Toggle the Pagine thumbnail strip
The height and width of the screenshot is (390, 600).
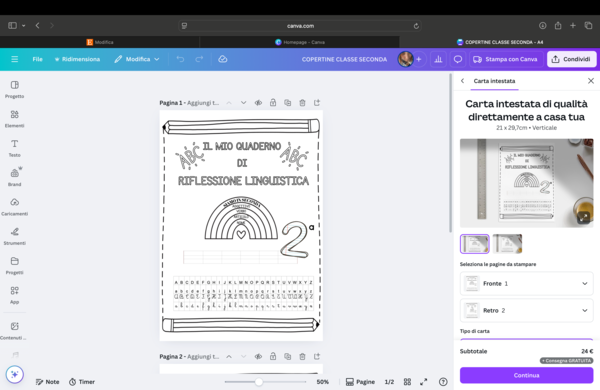(360, 382)
